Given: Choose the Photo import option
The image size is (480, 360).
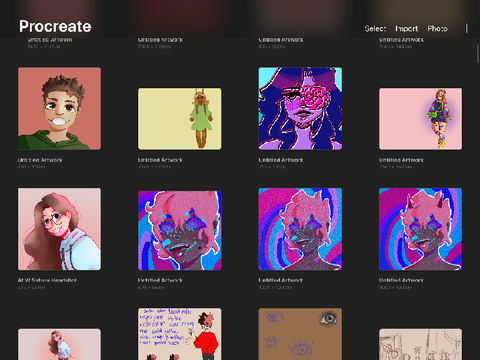Looking at the screenshot, I should click(437, 29).
